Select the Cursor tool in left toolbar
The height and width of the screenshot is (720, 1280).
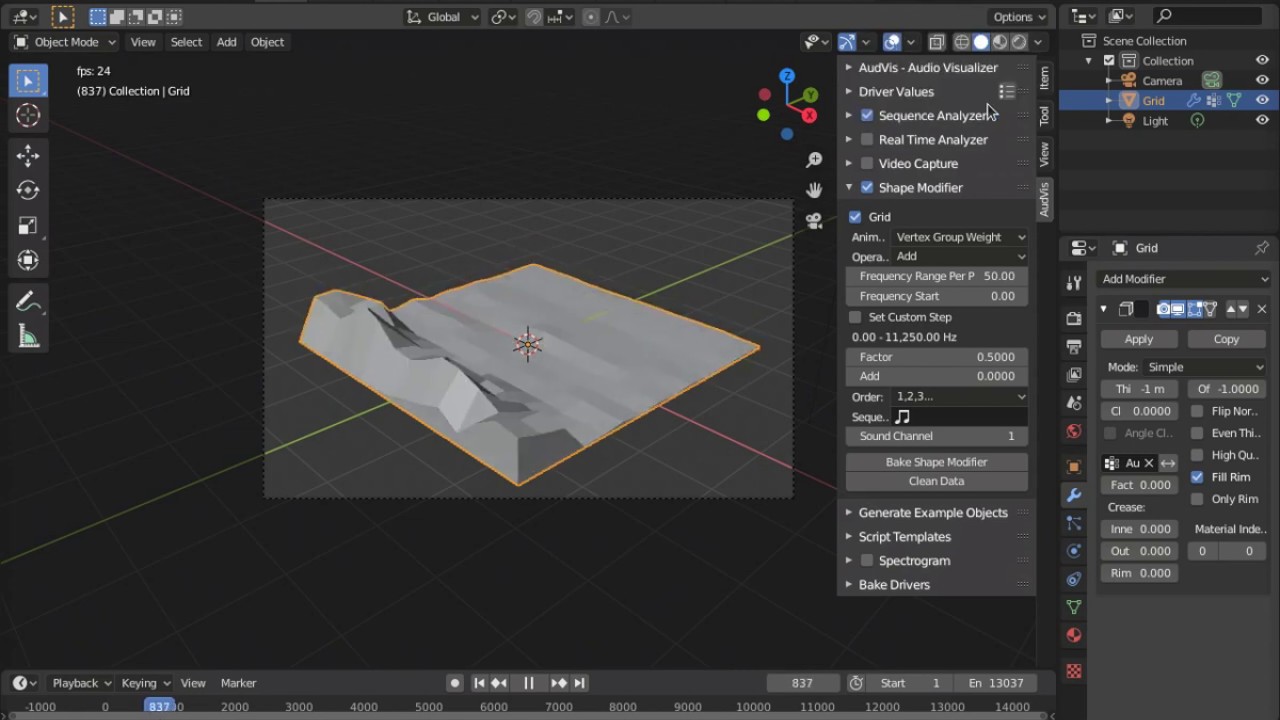click(x=28, y=116)
